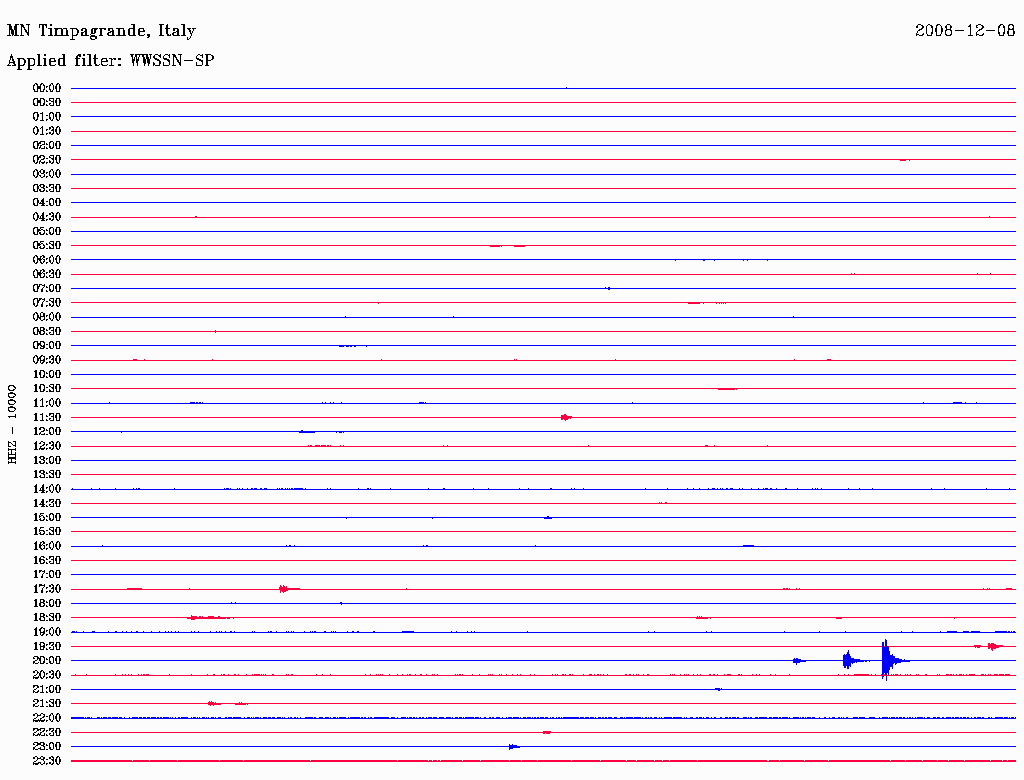Click the 17:30 time label
1024x780 pixels.
click(47, 589)
